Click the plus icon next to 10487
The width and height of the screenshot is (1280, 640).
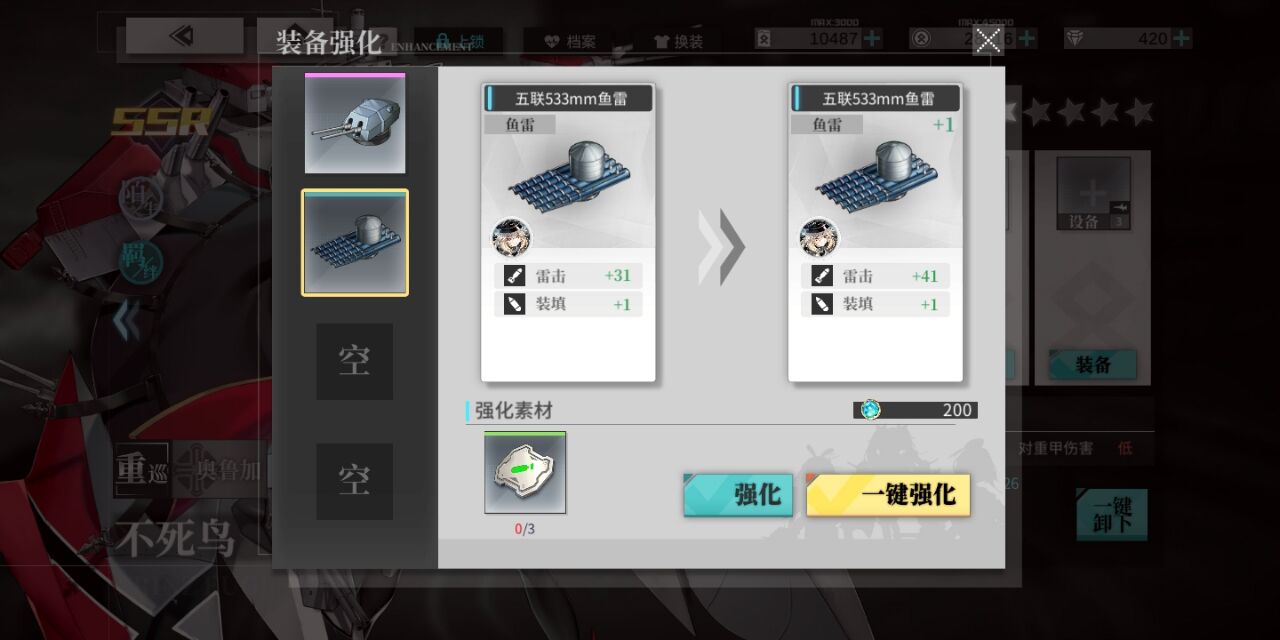[x=872, y=38]
